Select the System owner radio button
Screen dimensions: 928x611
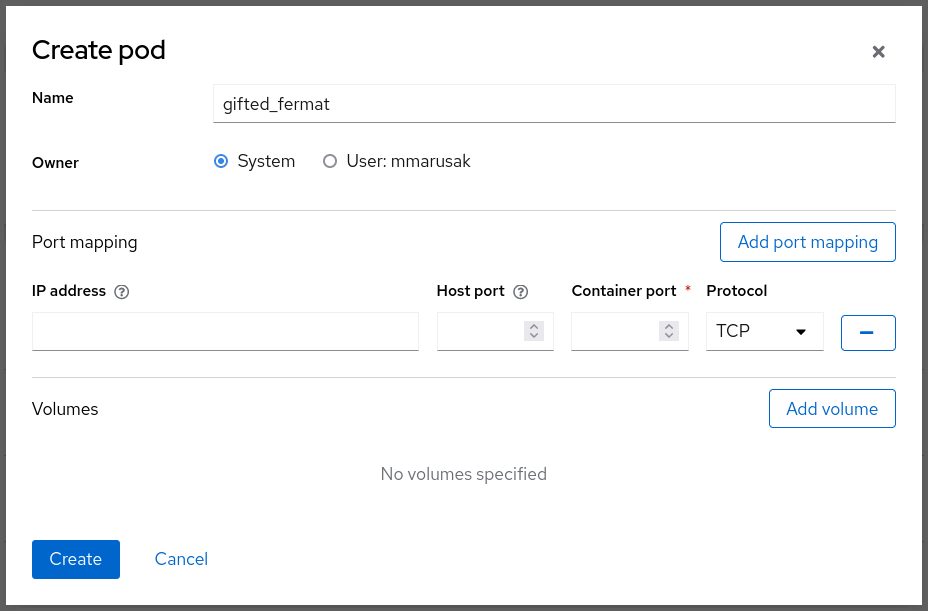[222, 161]
